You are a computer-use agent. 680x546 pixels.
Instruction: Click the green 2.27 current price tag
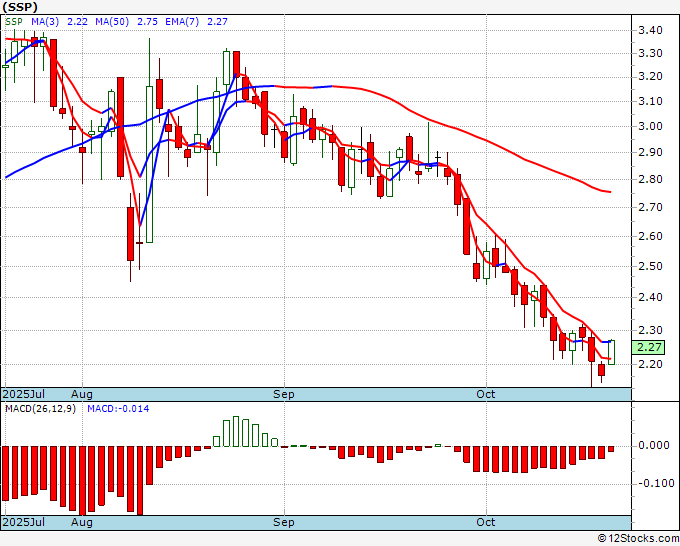(649, 347)
